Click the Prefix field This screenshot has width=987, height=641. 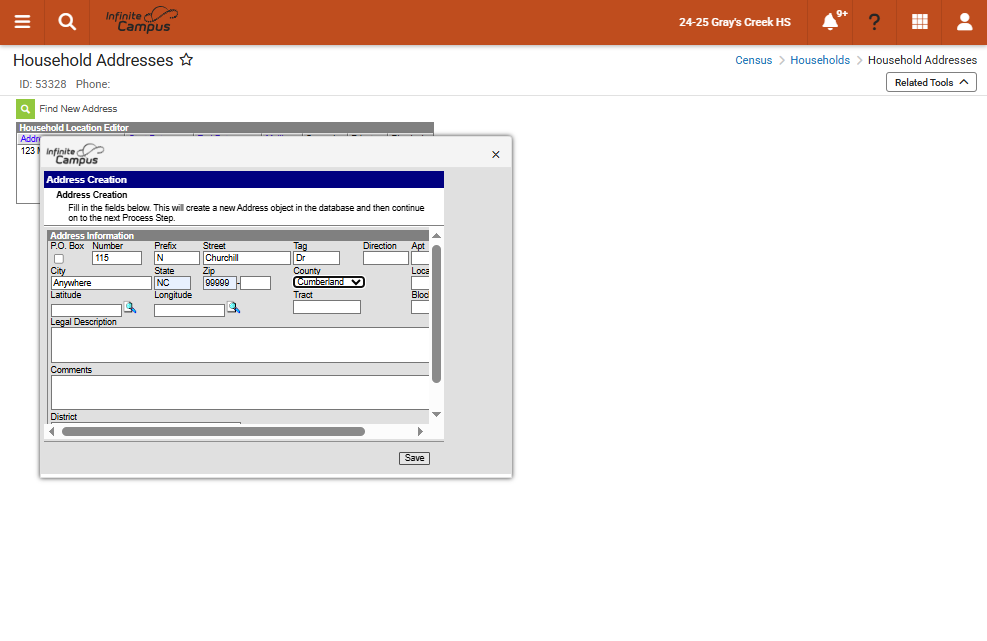click(177, 258)
